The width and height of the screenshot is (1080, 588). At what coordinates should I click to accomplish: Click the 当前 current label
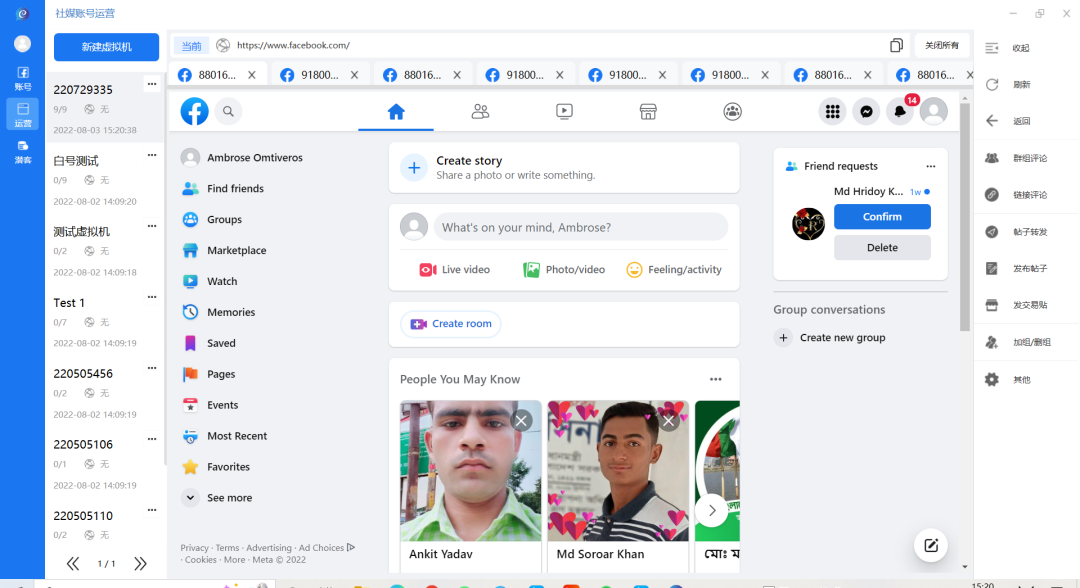pos(191,46)
